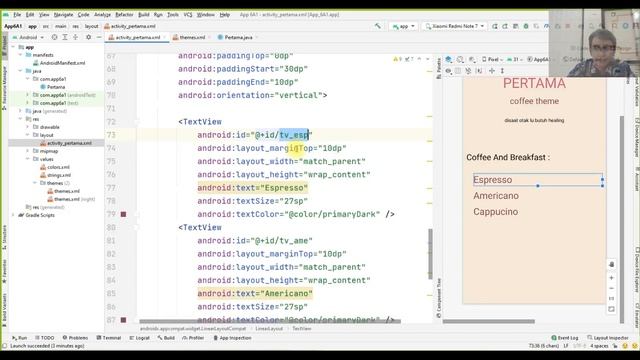This screenshot has height=360, width=640.
Task: Open the Logcat tool window
Action: 140,338
